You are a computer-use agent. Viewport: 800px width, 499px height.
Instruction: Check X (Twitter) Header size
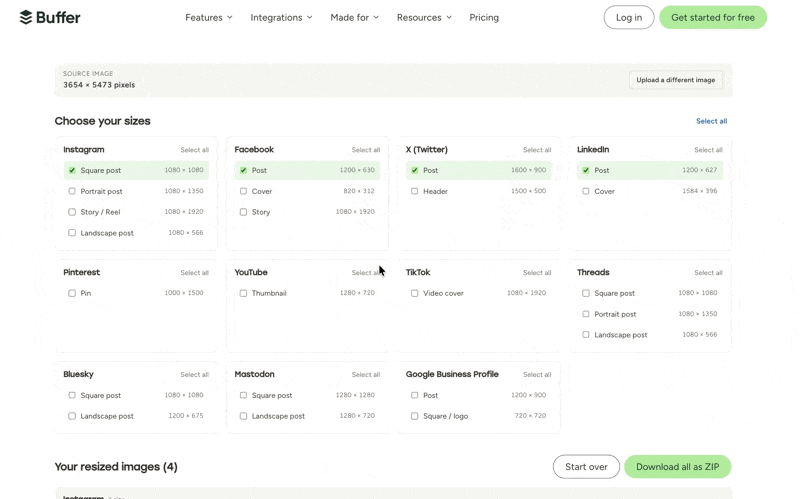coord(414,191)
